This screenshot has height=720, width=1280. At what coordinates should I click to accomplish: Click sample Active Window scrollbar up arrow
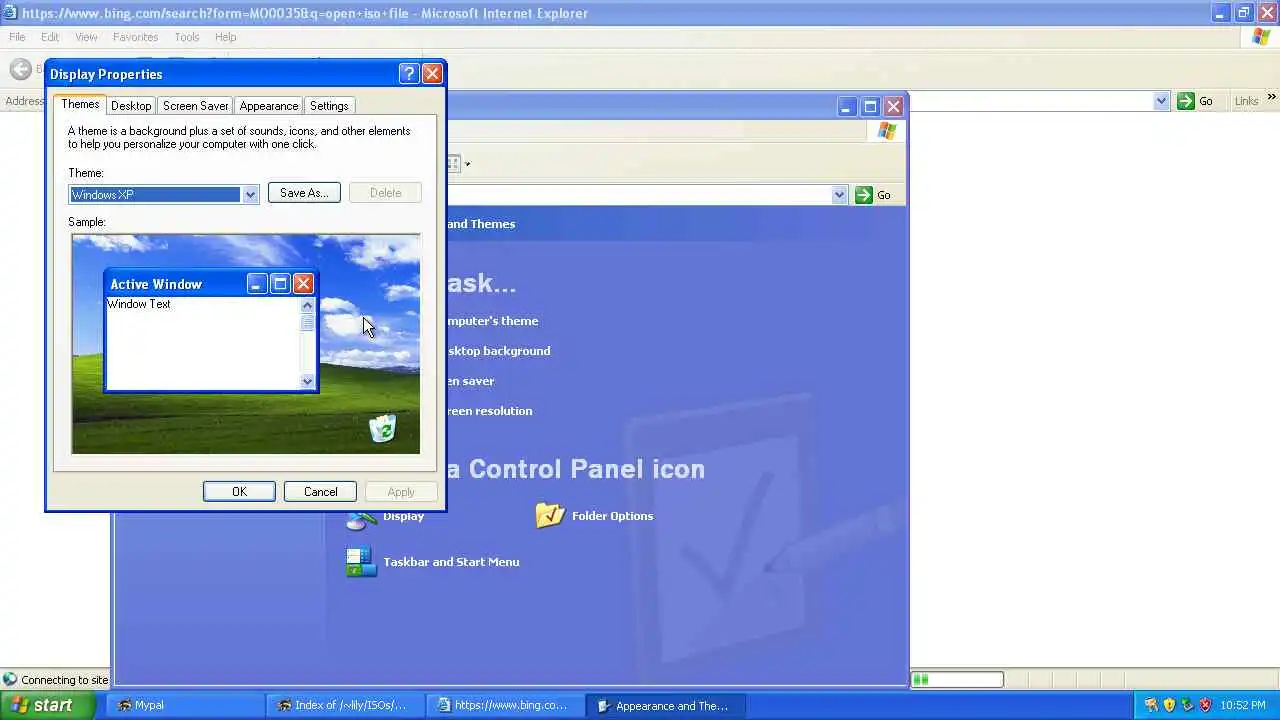[307, 305]
